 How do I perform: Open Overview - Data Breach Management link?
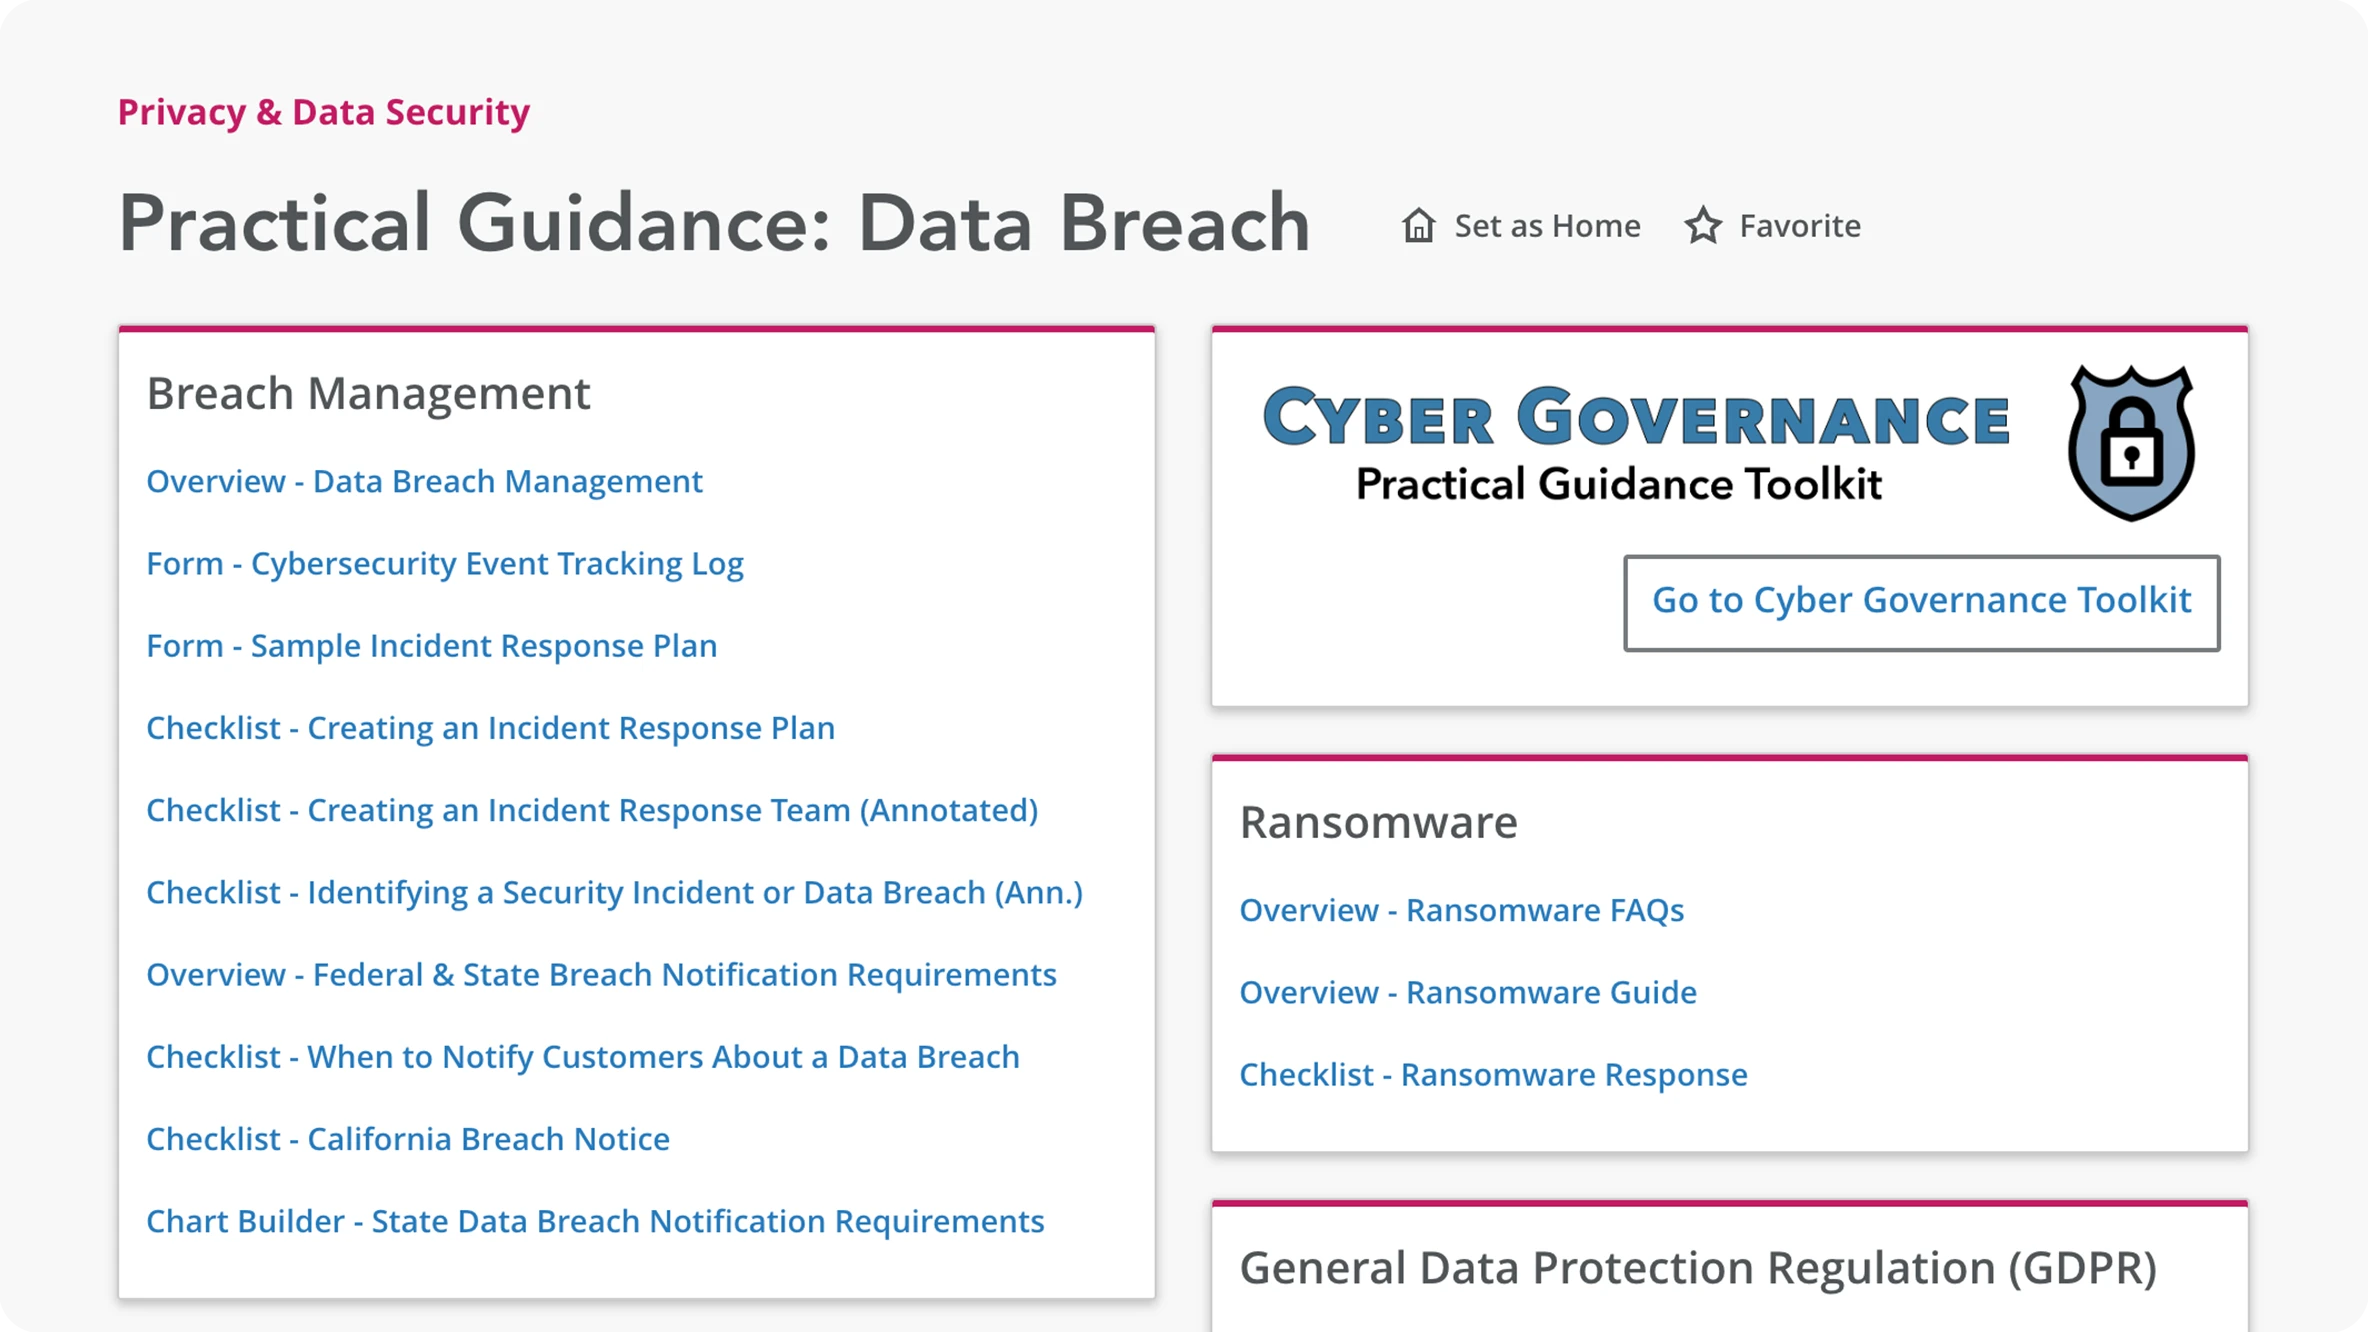(424, 481)
